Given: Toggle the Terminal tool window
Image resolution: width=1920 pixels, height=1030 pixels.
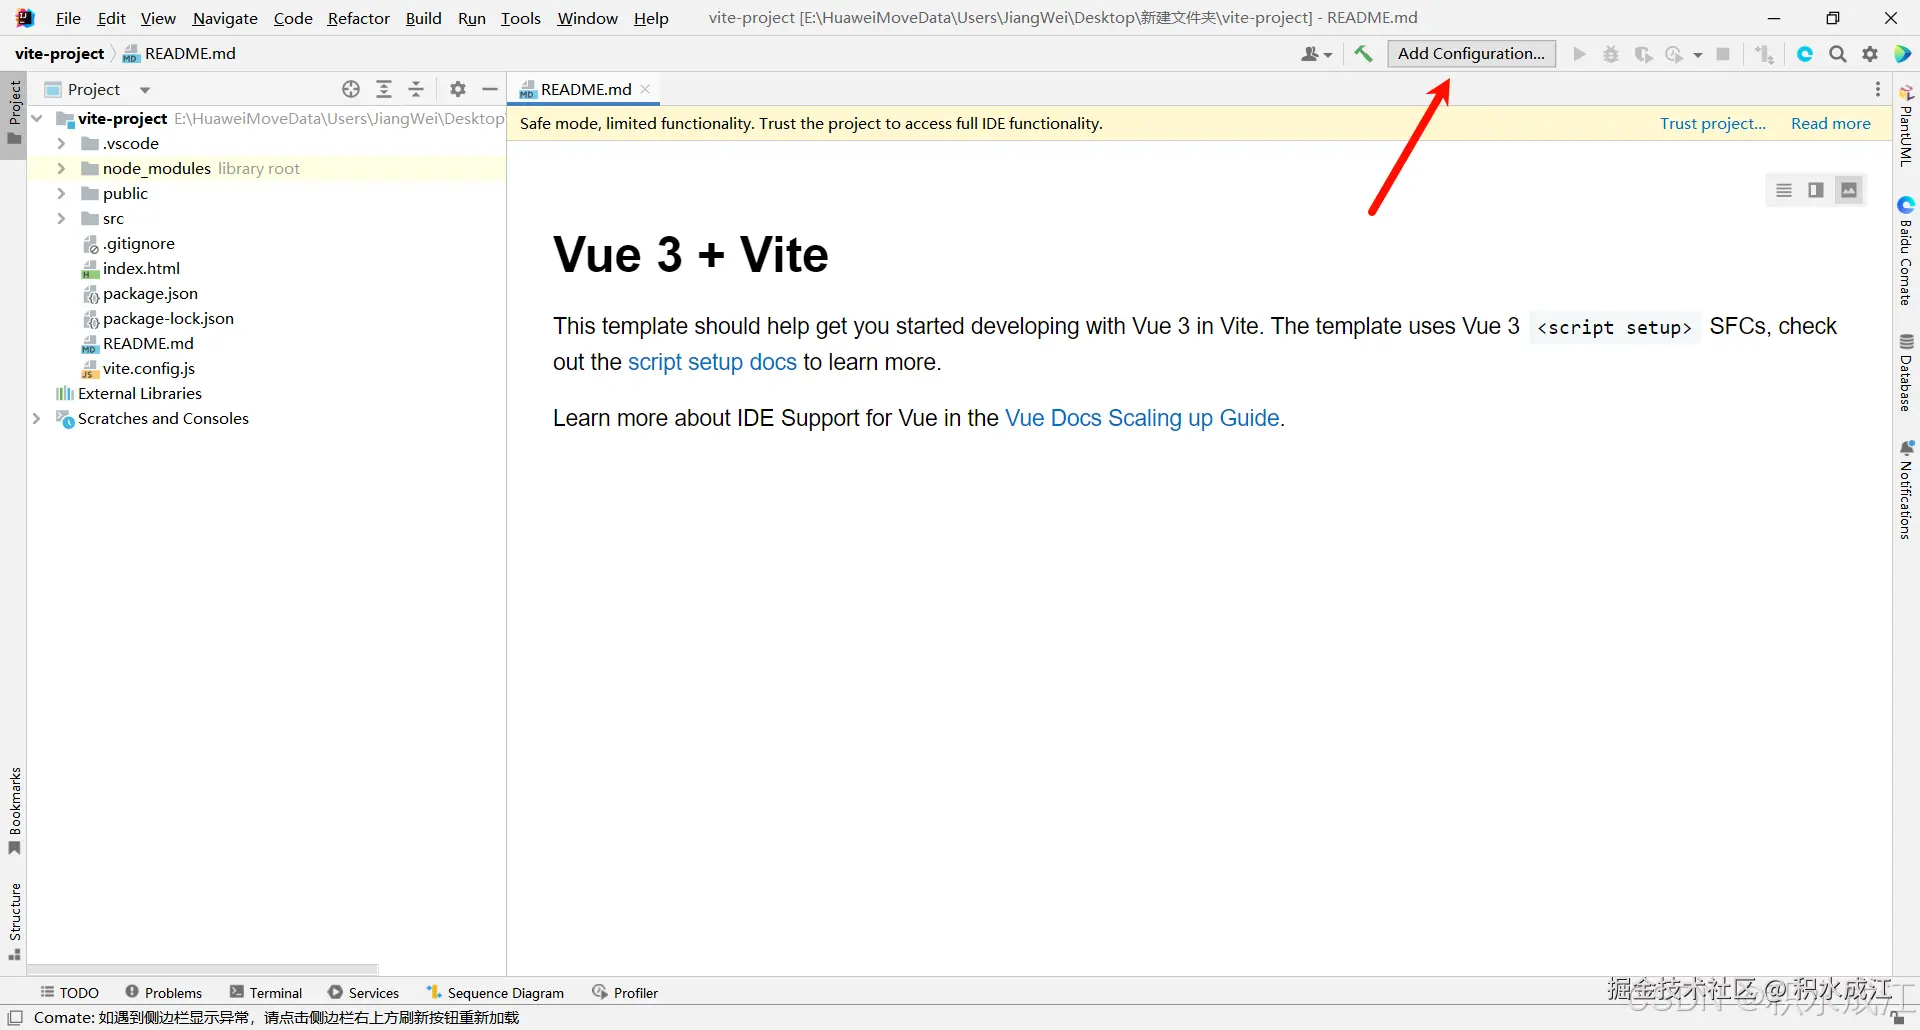Looking at the screenshot, I should click(x=266, y=992).
